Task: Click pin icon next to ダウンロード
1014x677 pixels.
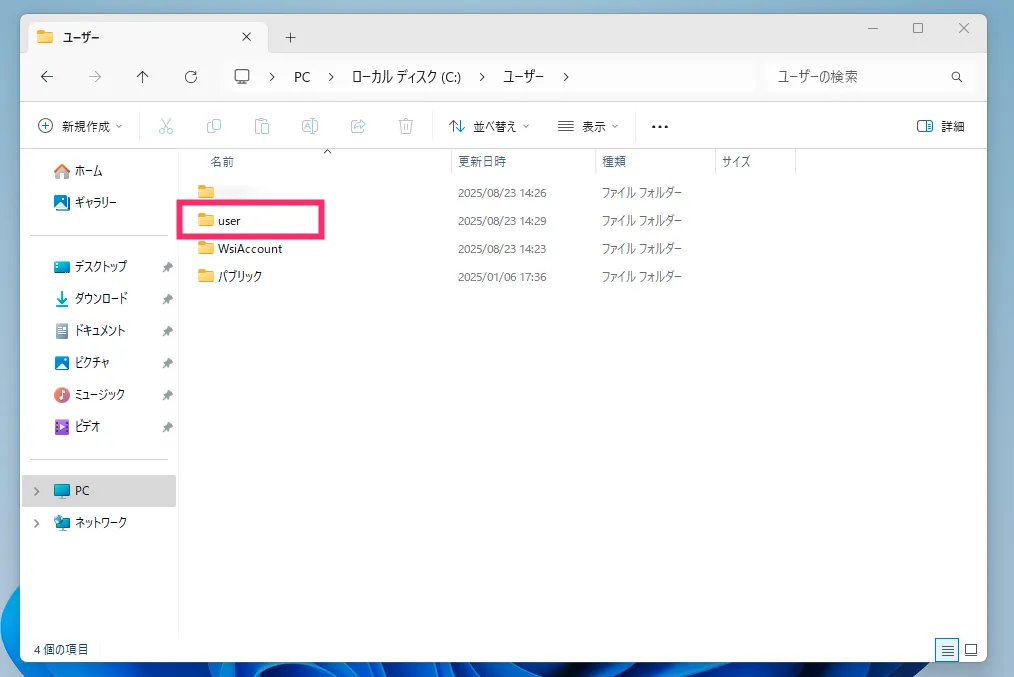Action: (167, 299)
